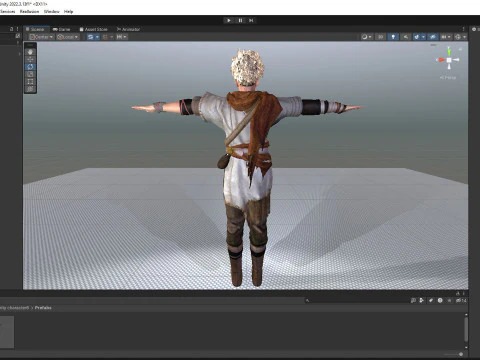Switch to the Scene tab
This screenshot has width=480, height=360.
click(x=36, y=29)
